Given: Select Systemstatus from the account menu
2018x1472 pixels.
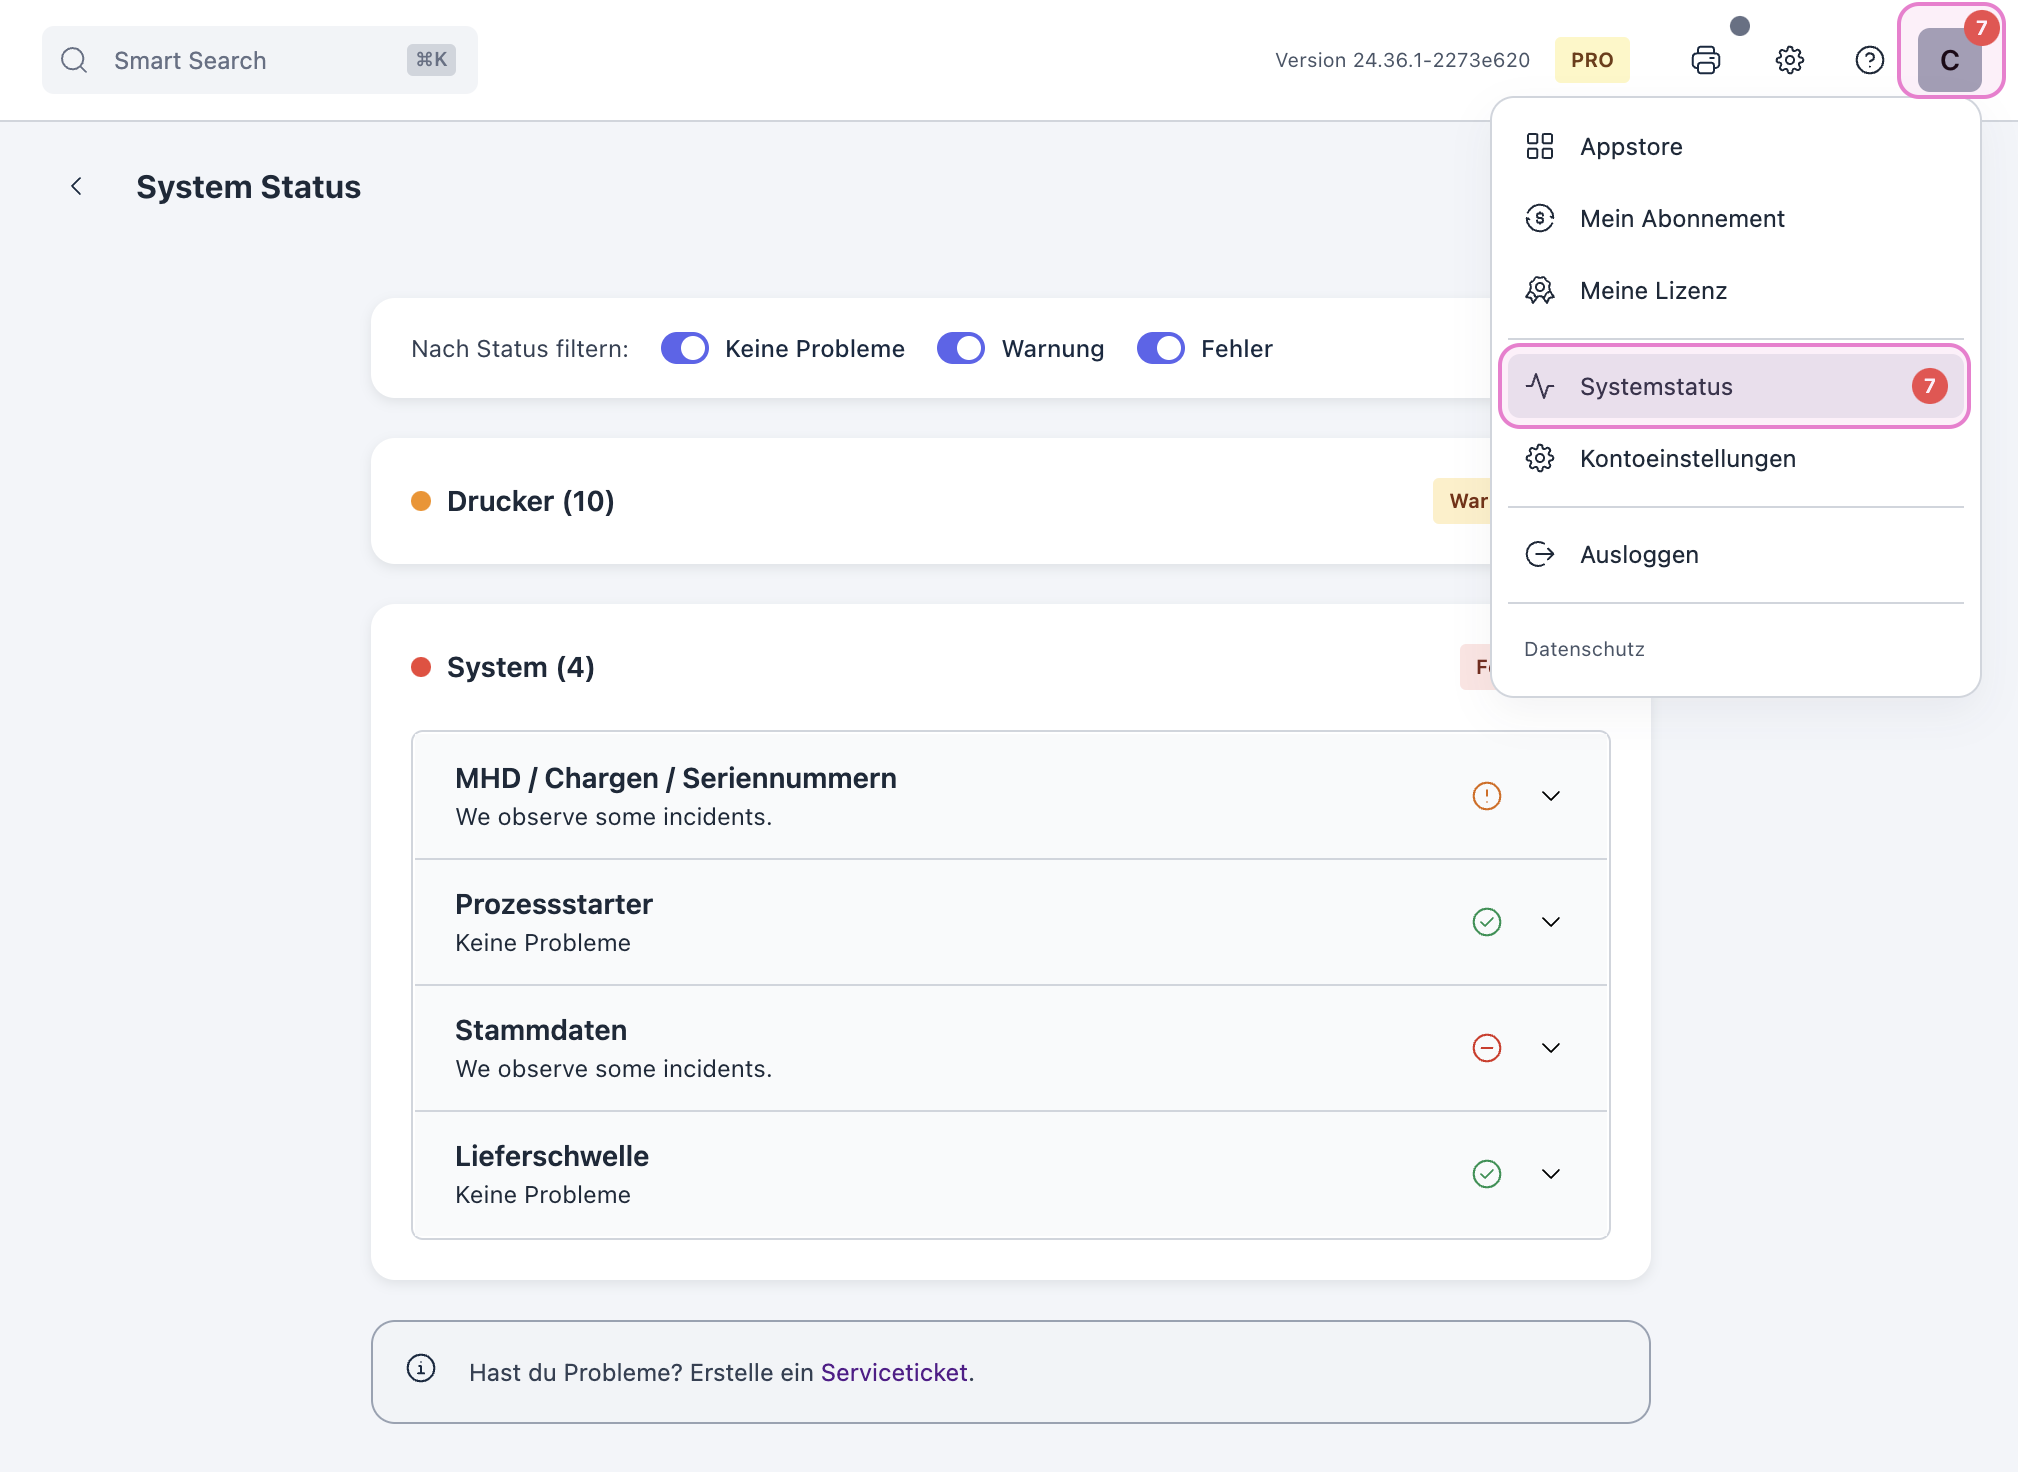Looking at the screenshot, I should [x=1656, y=387].
